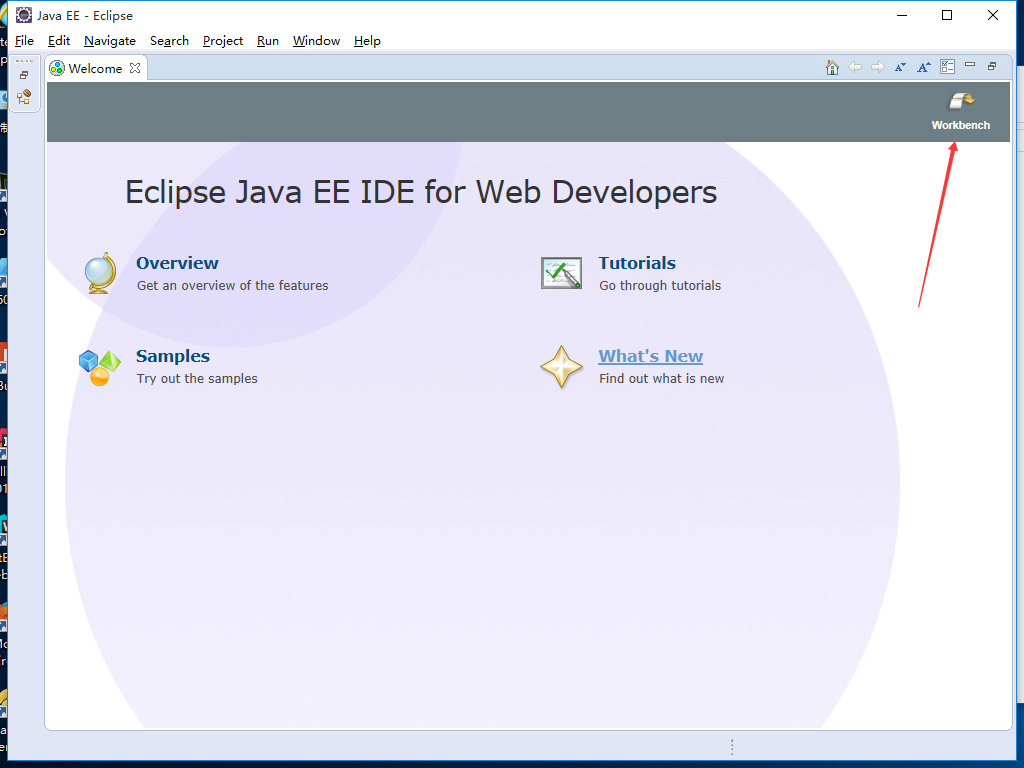Click the Samples colored shapes icon
Screen dimensions: 1024x768
click(99, 367)
